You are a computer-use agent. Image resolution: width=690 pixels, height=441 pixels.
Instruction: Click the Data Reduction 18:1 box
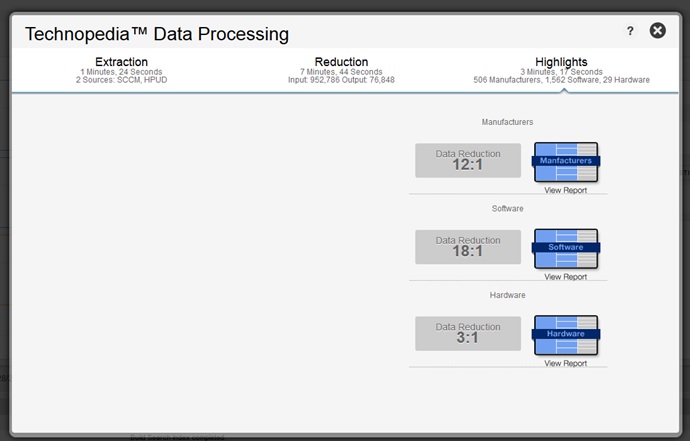[x=468, y=247]
